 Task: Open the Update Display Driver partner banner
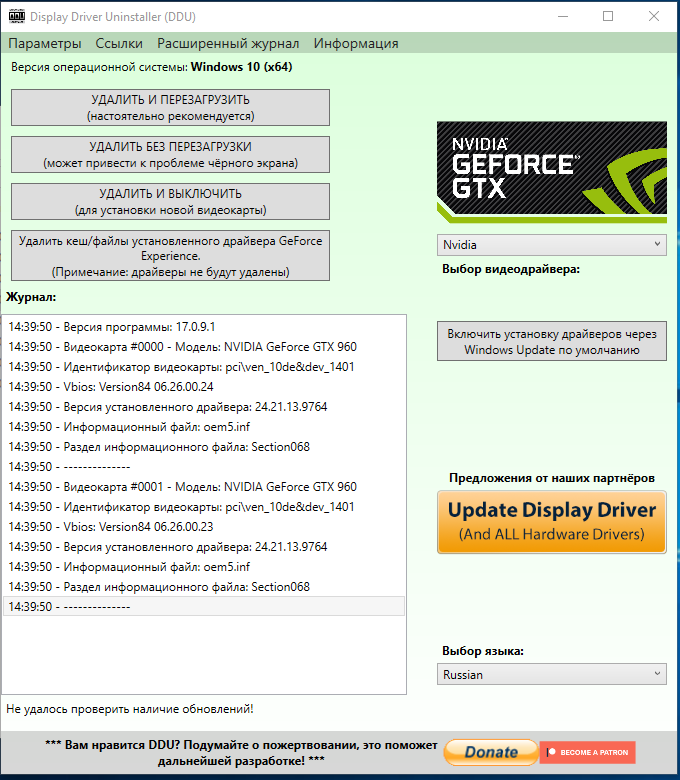[x=552, y=522]
